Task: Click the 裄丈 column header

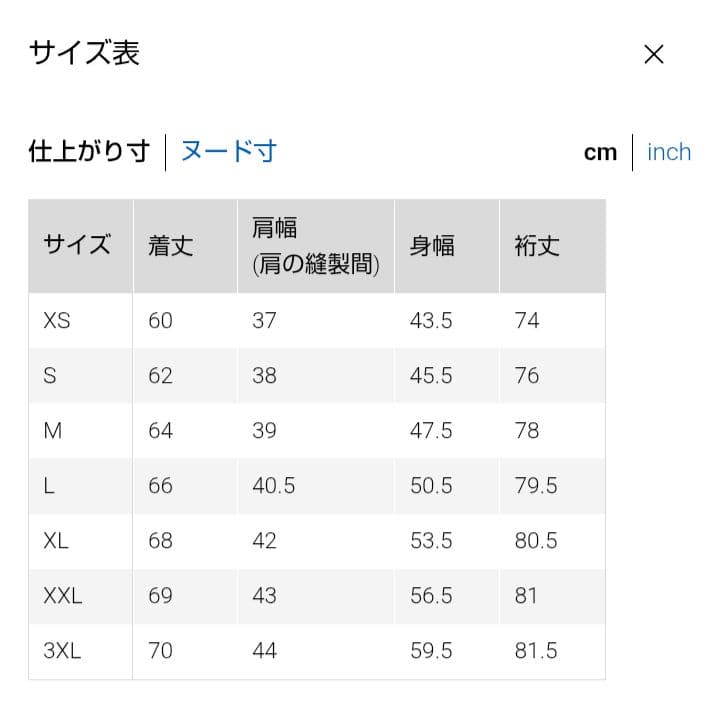Action: click(537, 246)
